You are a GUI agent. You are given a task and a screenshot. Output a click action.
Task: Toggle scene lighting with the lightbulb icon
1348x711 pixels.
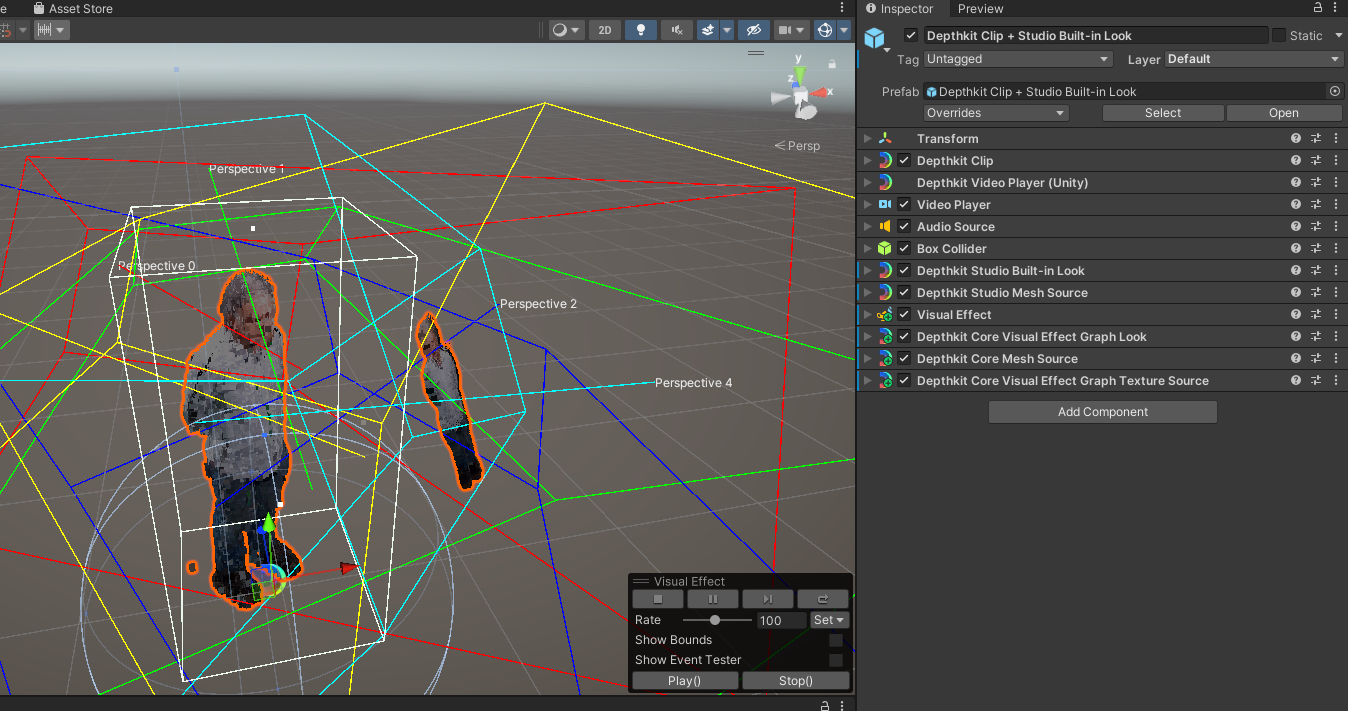click(641, 30)
